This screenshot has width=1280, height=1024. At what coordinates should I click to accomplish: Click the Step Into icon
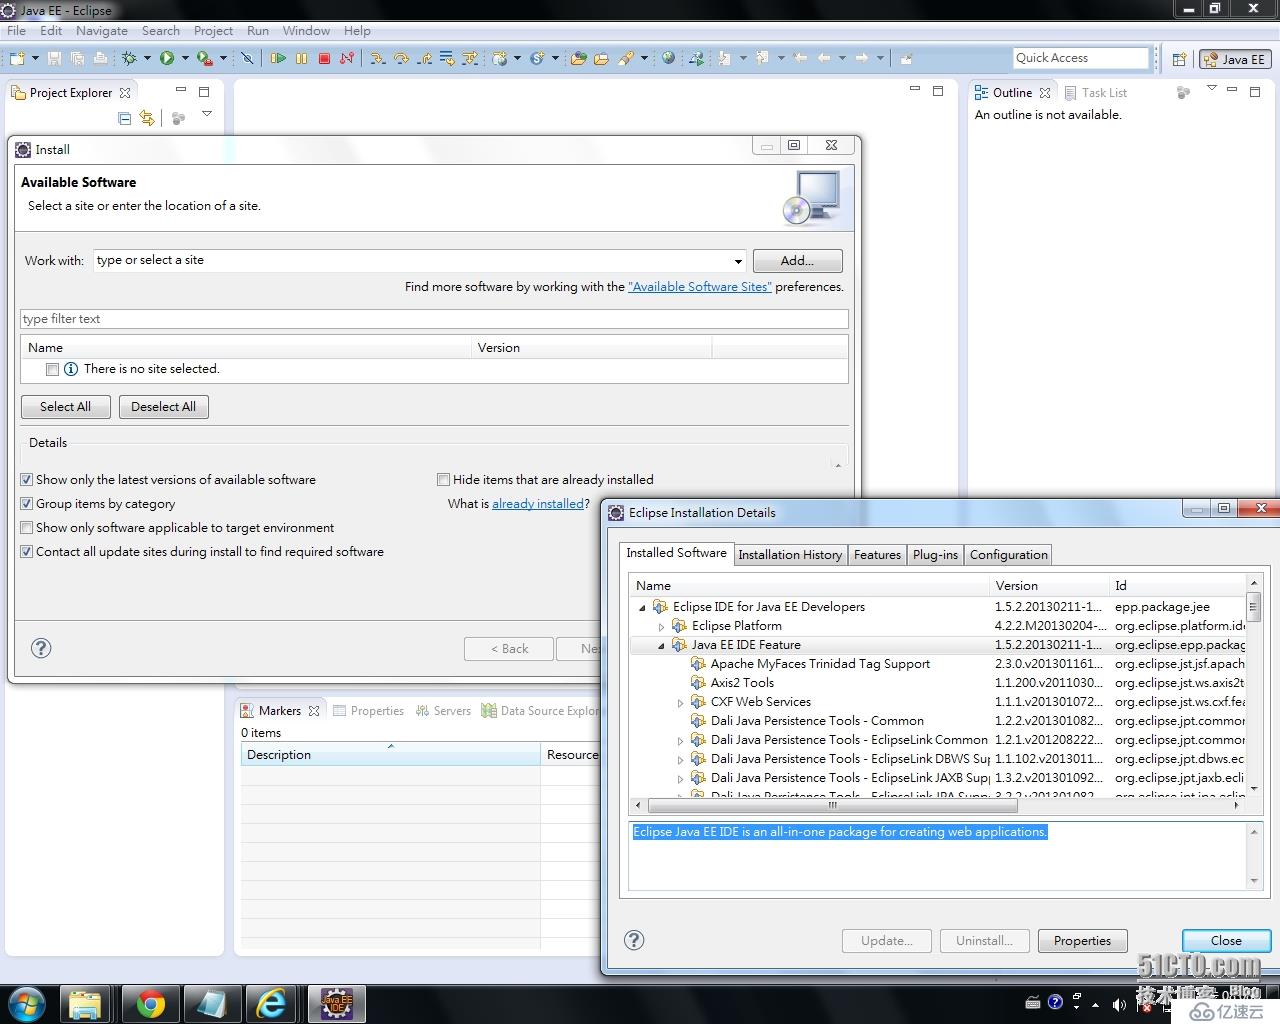point(377,58)
